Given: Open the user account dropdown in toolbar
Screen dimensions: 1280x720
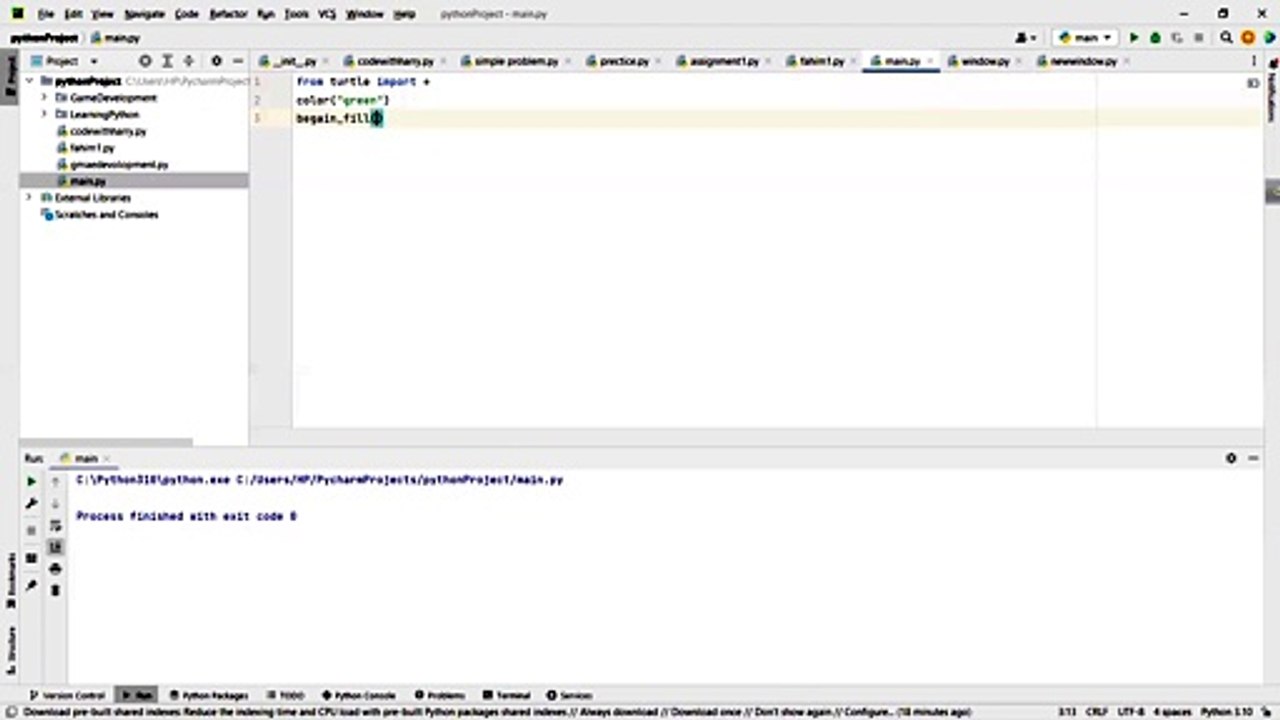Looking at the screenshot, I should coord(1026,38).
